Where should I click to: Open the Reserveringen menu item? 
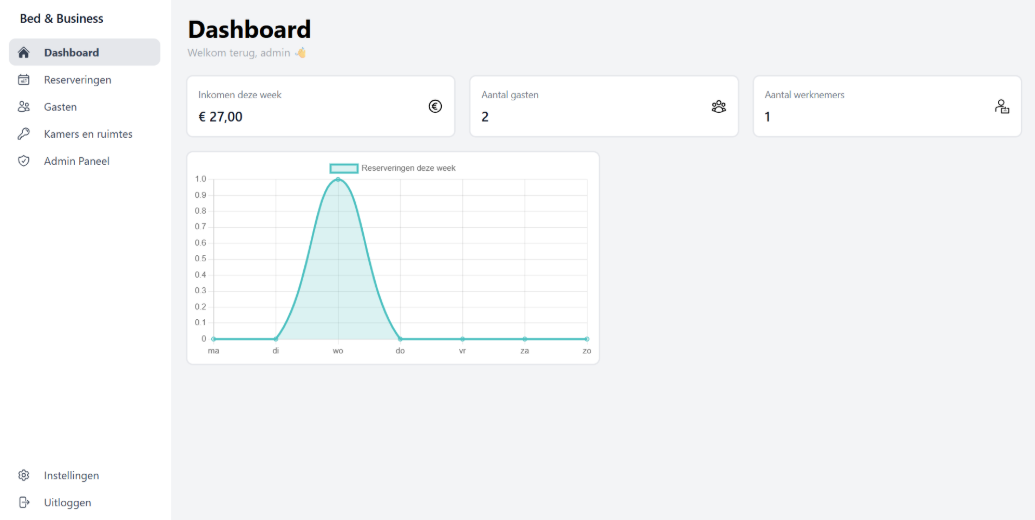pyautogui.click(x=77, y=80)
